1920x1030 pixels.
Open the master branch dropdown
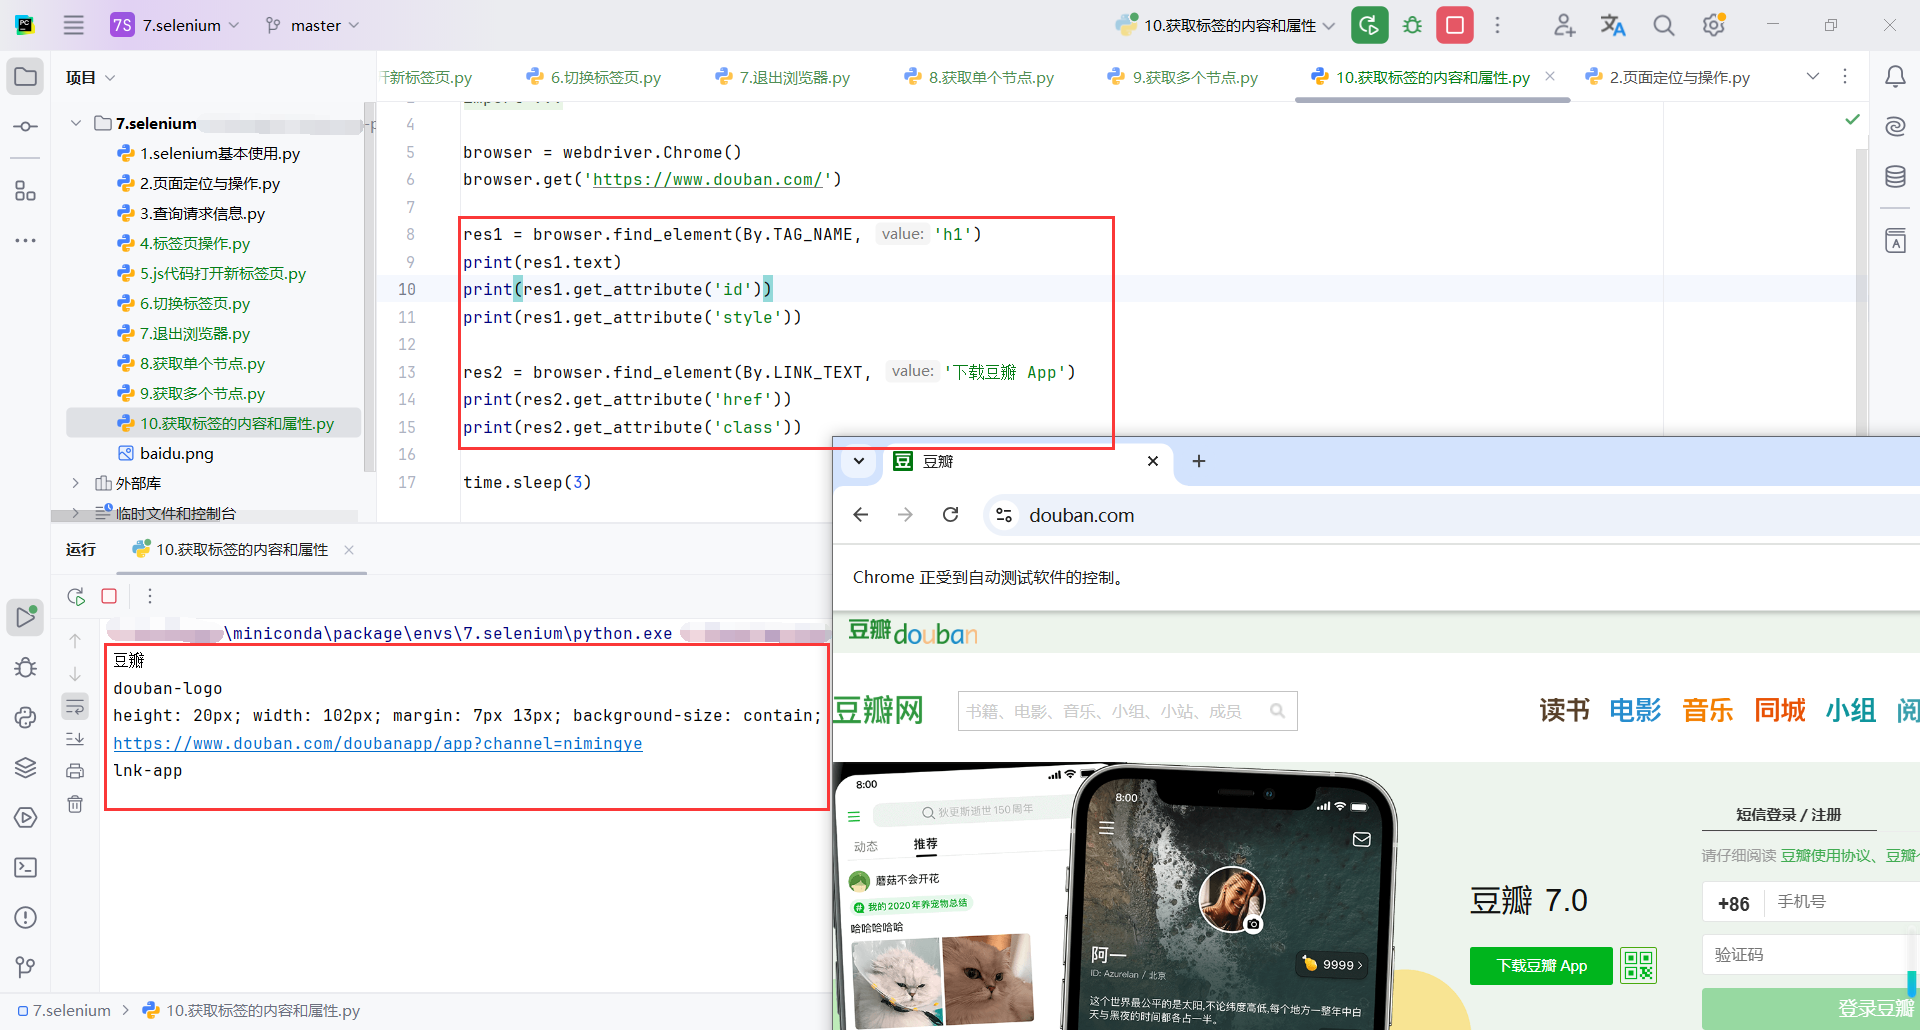coord(312,25)
